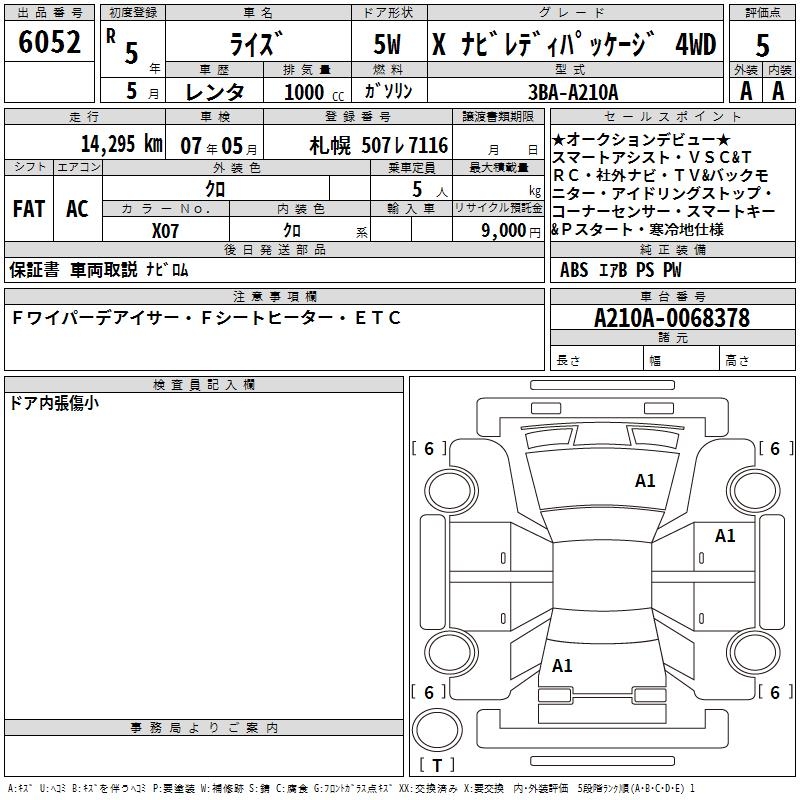Screen dimensions: 800x800
Task: Click the inspector note ドア内張傷小
Action: [54, 403]
